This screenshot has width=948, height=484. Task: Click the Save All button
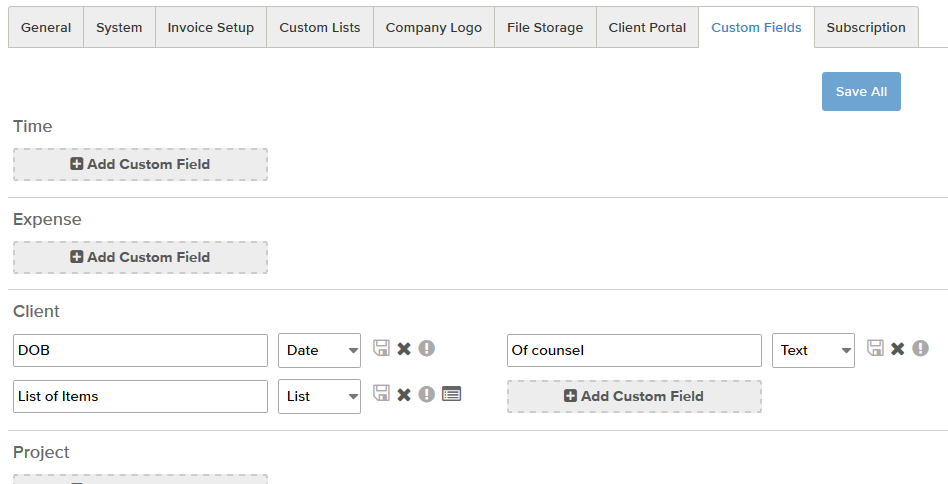861,92
